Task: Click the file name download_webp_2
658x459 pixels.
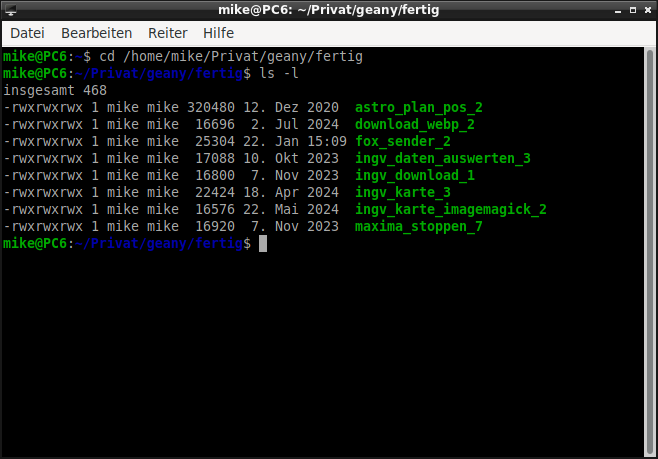Action: (414, 124)
